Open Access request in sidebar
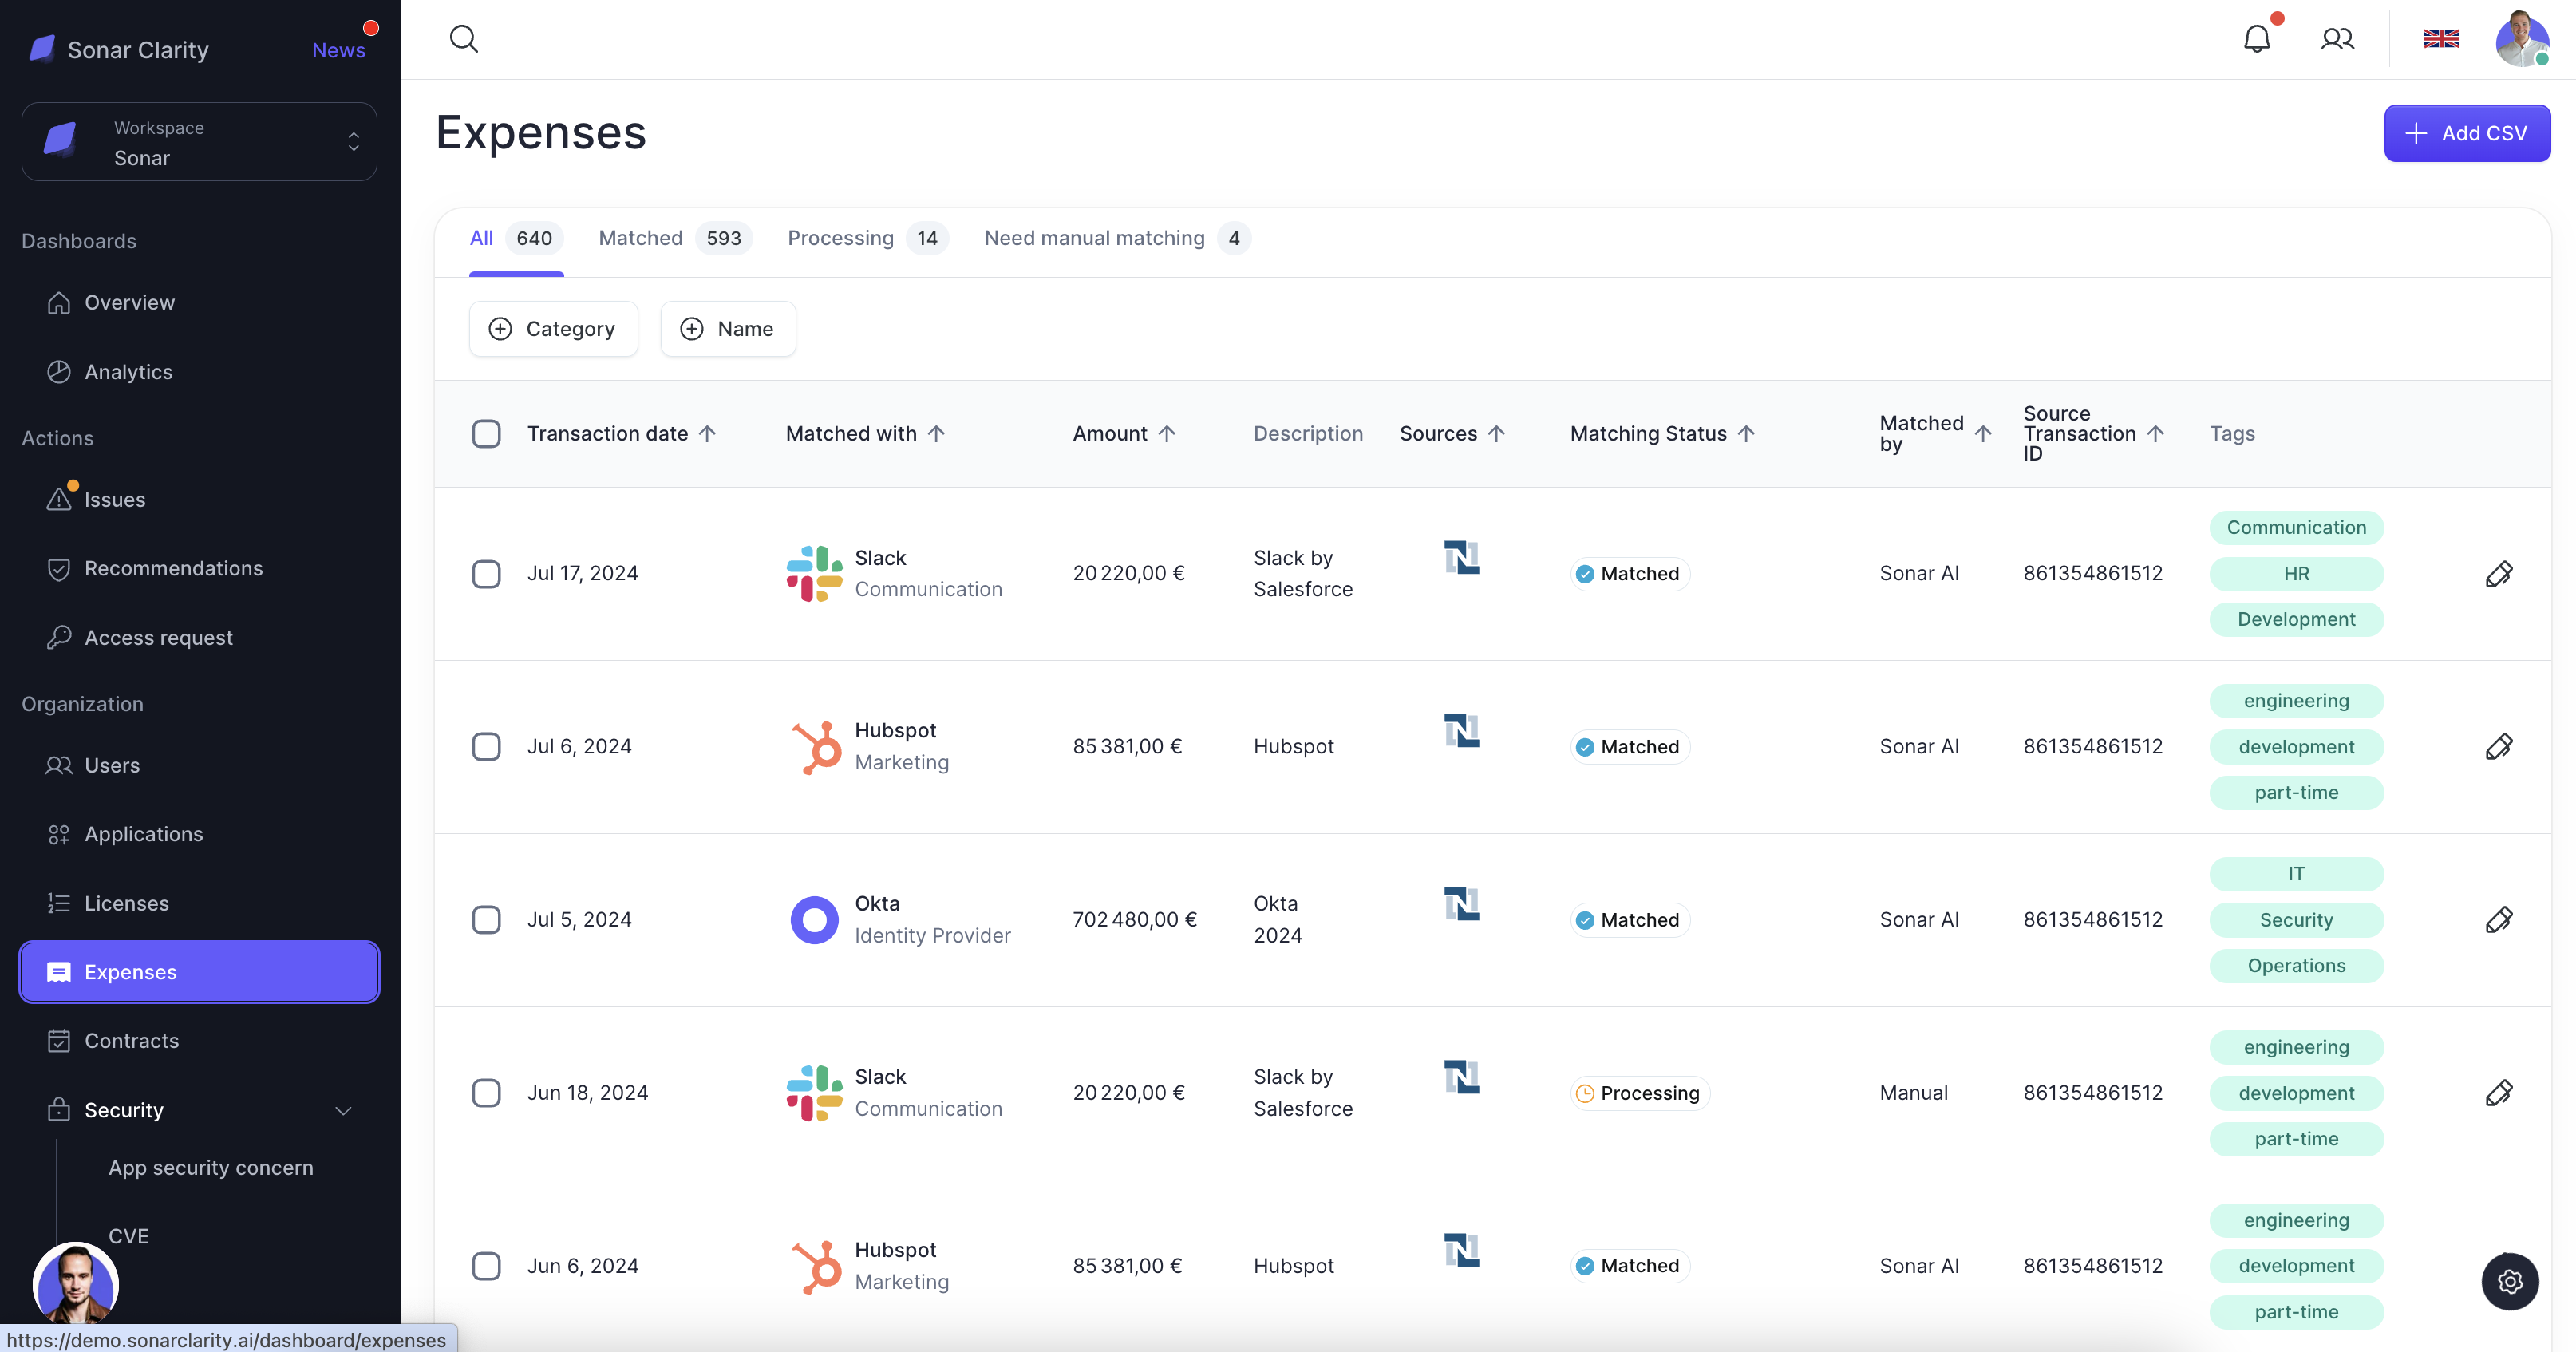The image size is (2576, 1352). click(199, 637)
